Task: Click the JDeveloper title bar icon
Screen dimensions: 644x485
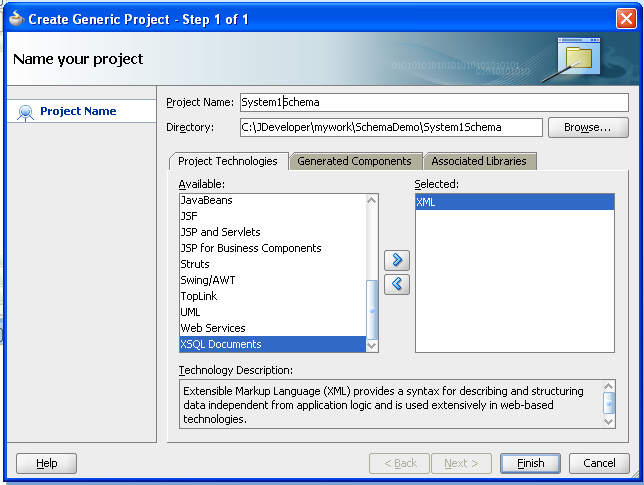Action: (x=15, y=19)
